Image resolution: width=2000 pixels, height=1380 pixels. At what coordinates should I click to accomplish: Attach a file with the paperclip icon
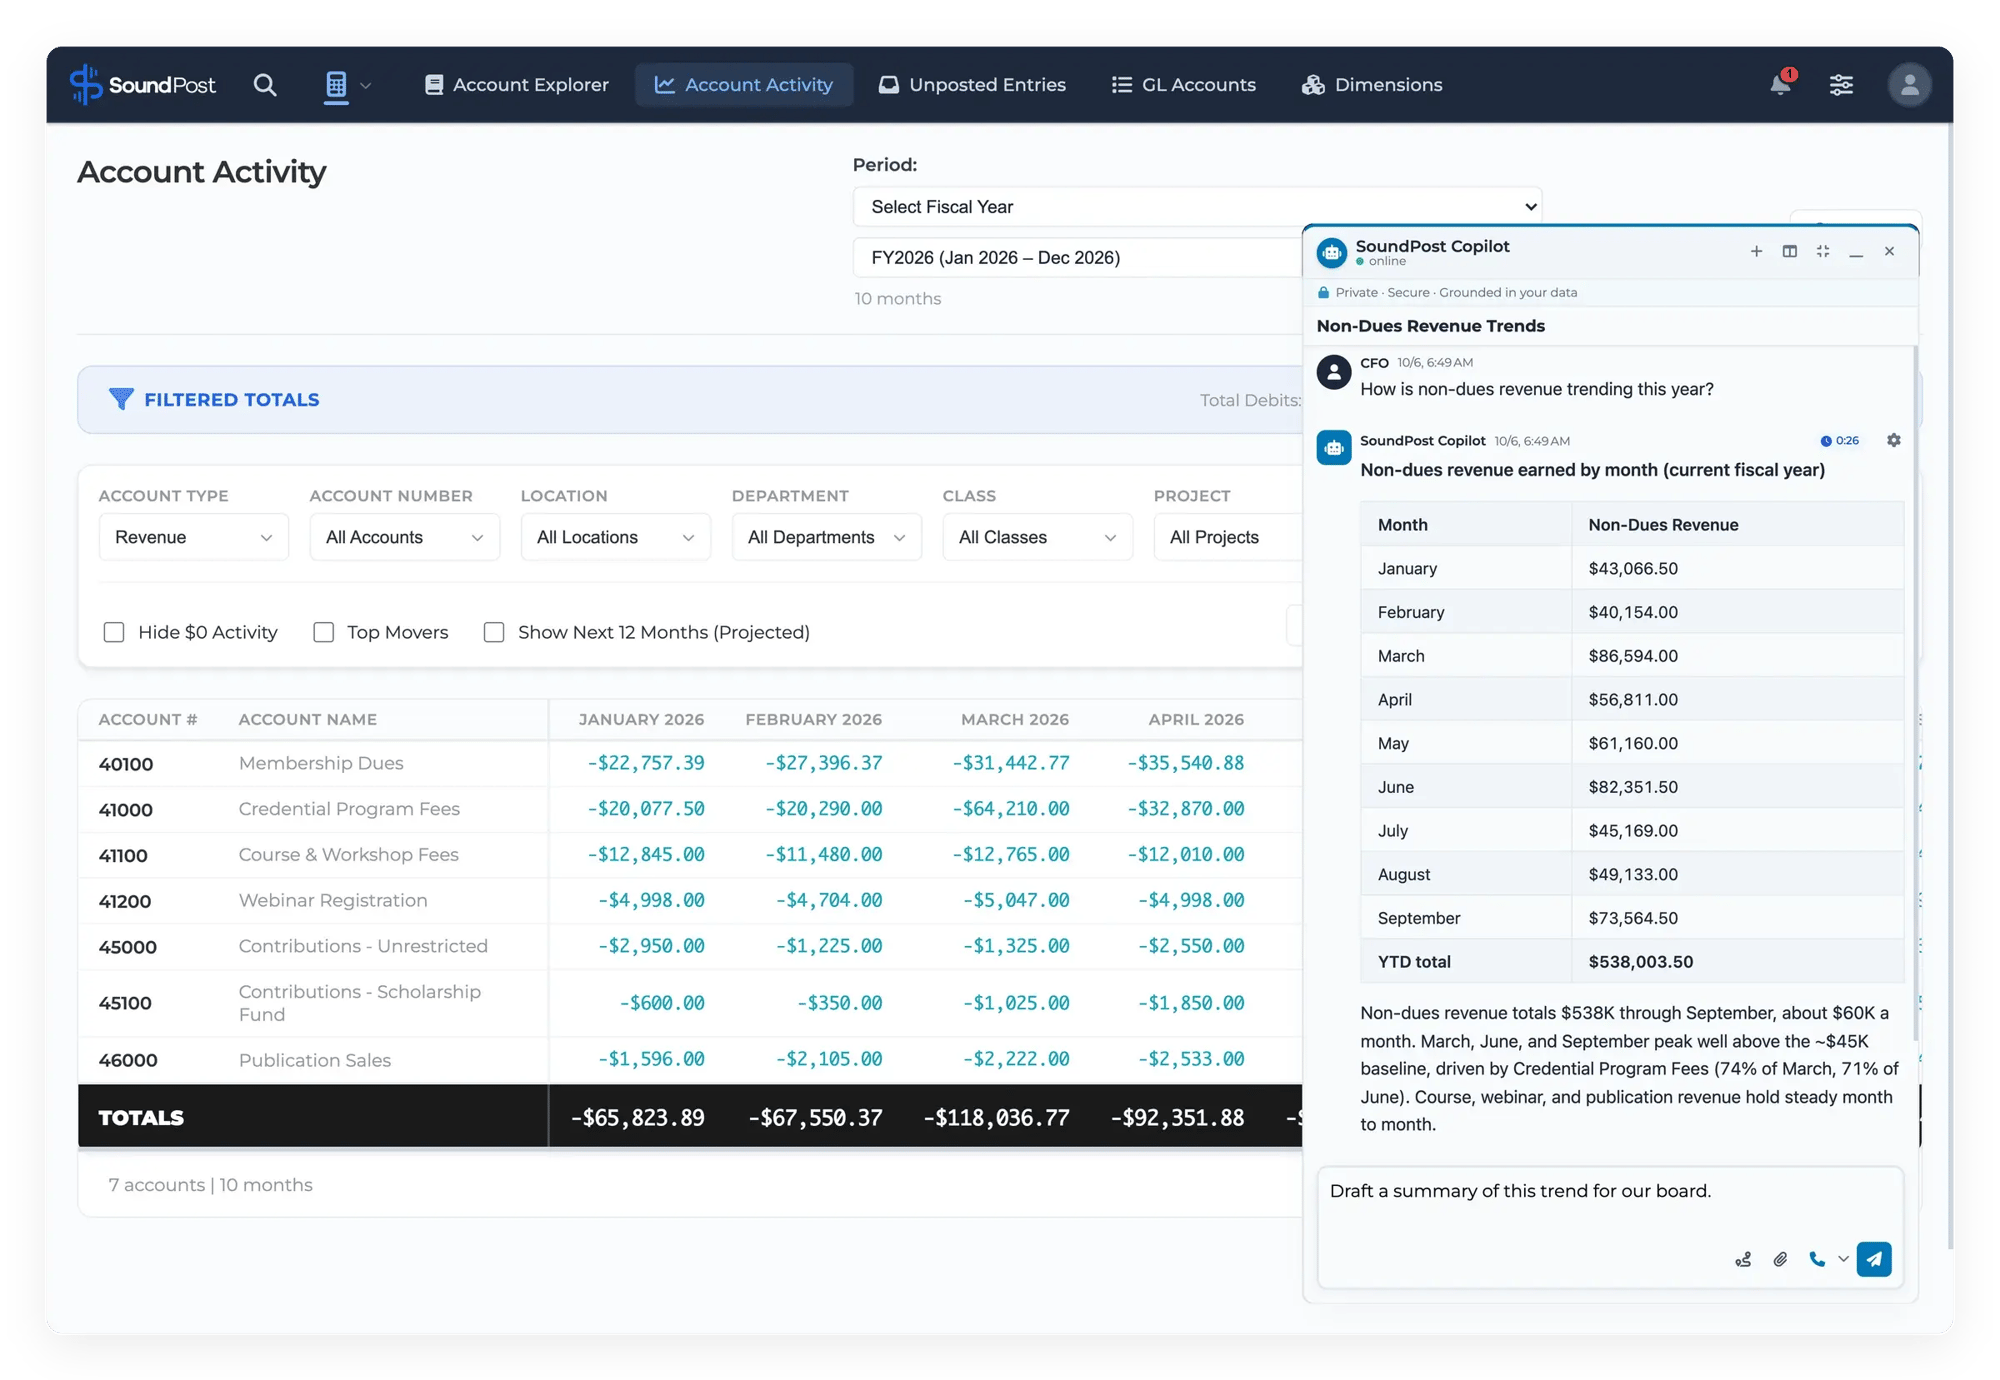tap(1780, 1259)
